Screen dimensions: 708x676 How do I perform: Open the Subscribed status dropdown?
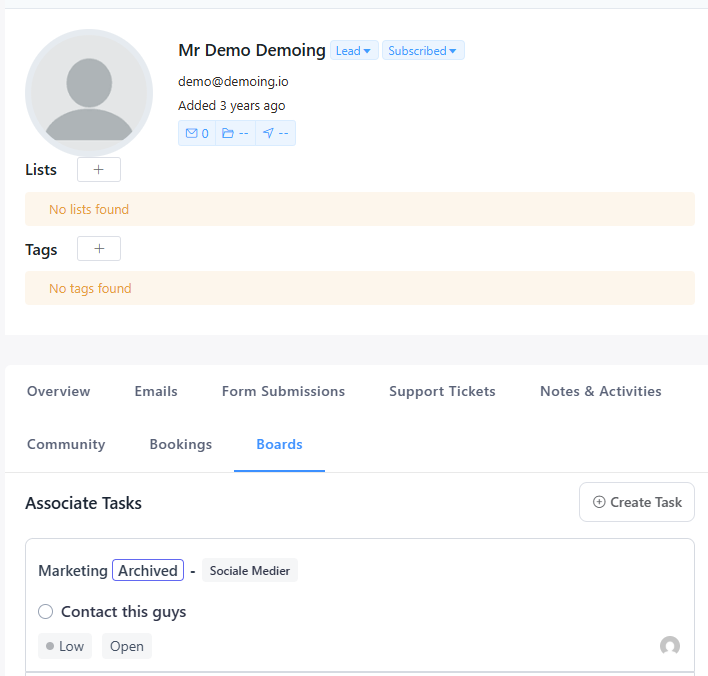pos(422,51)
